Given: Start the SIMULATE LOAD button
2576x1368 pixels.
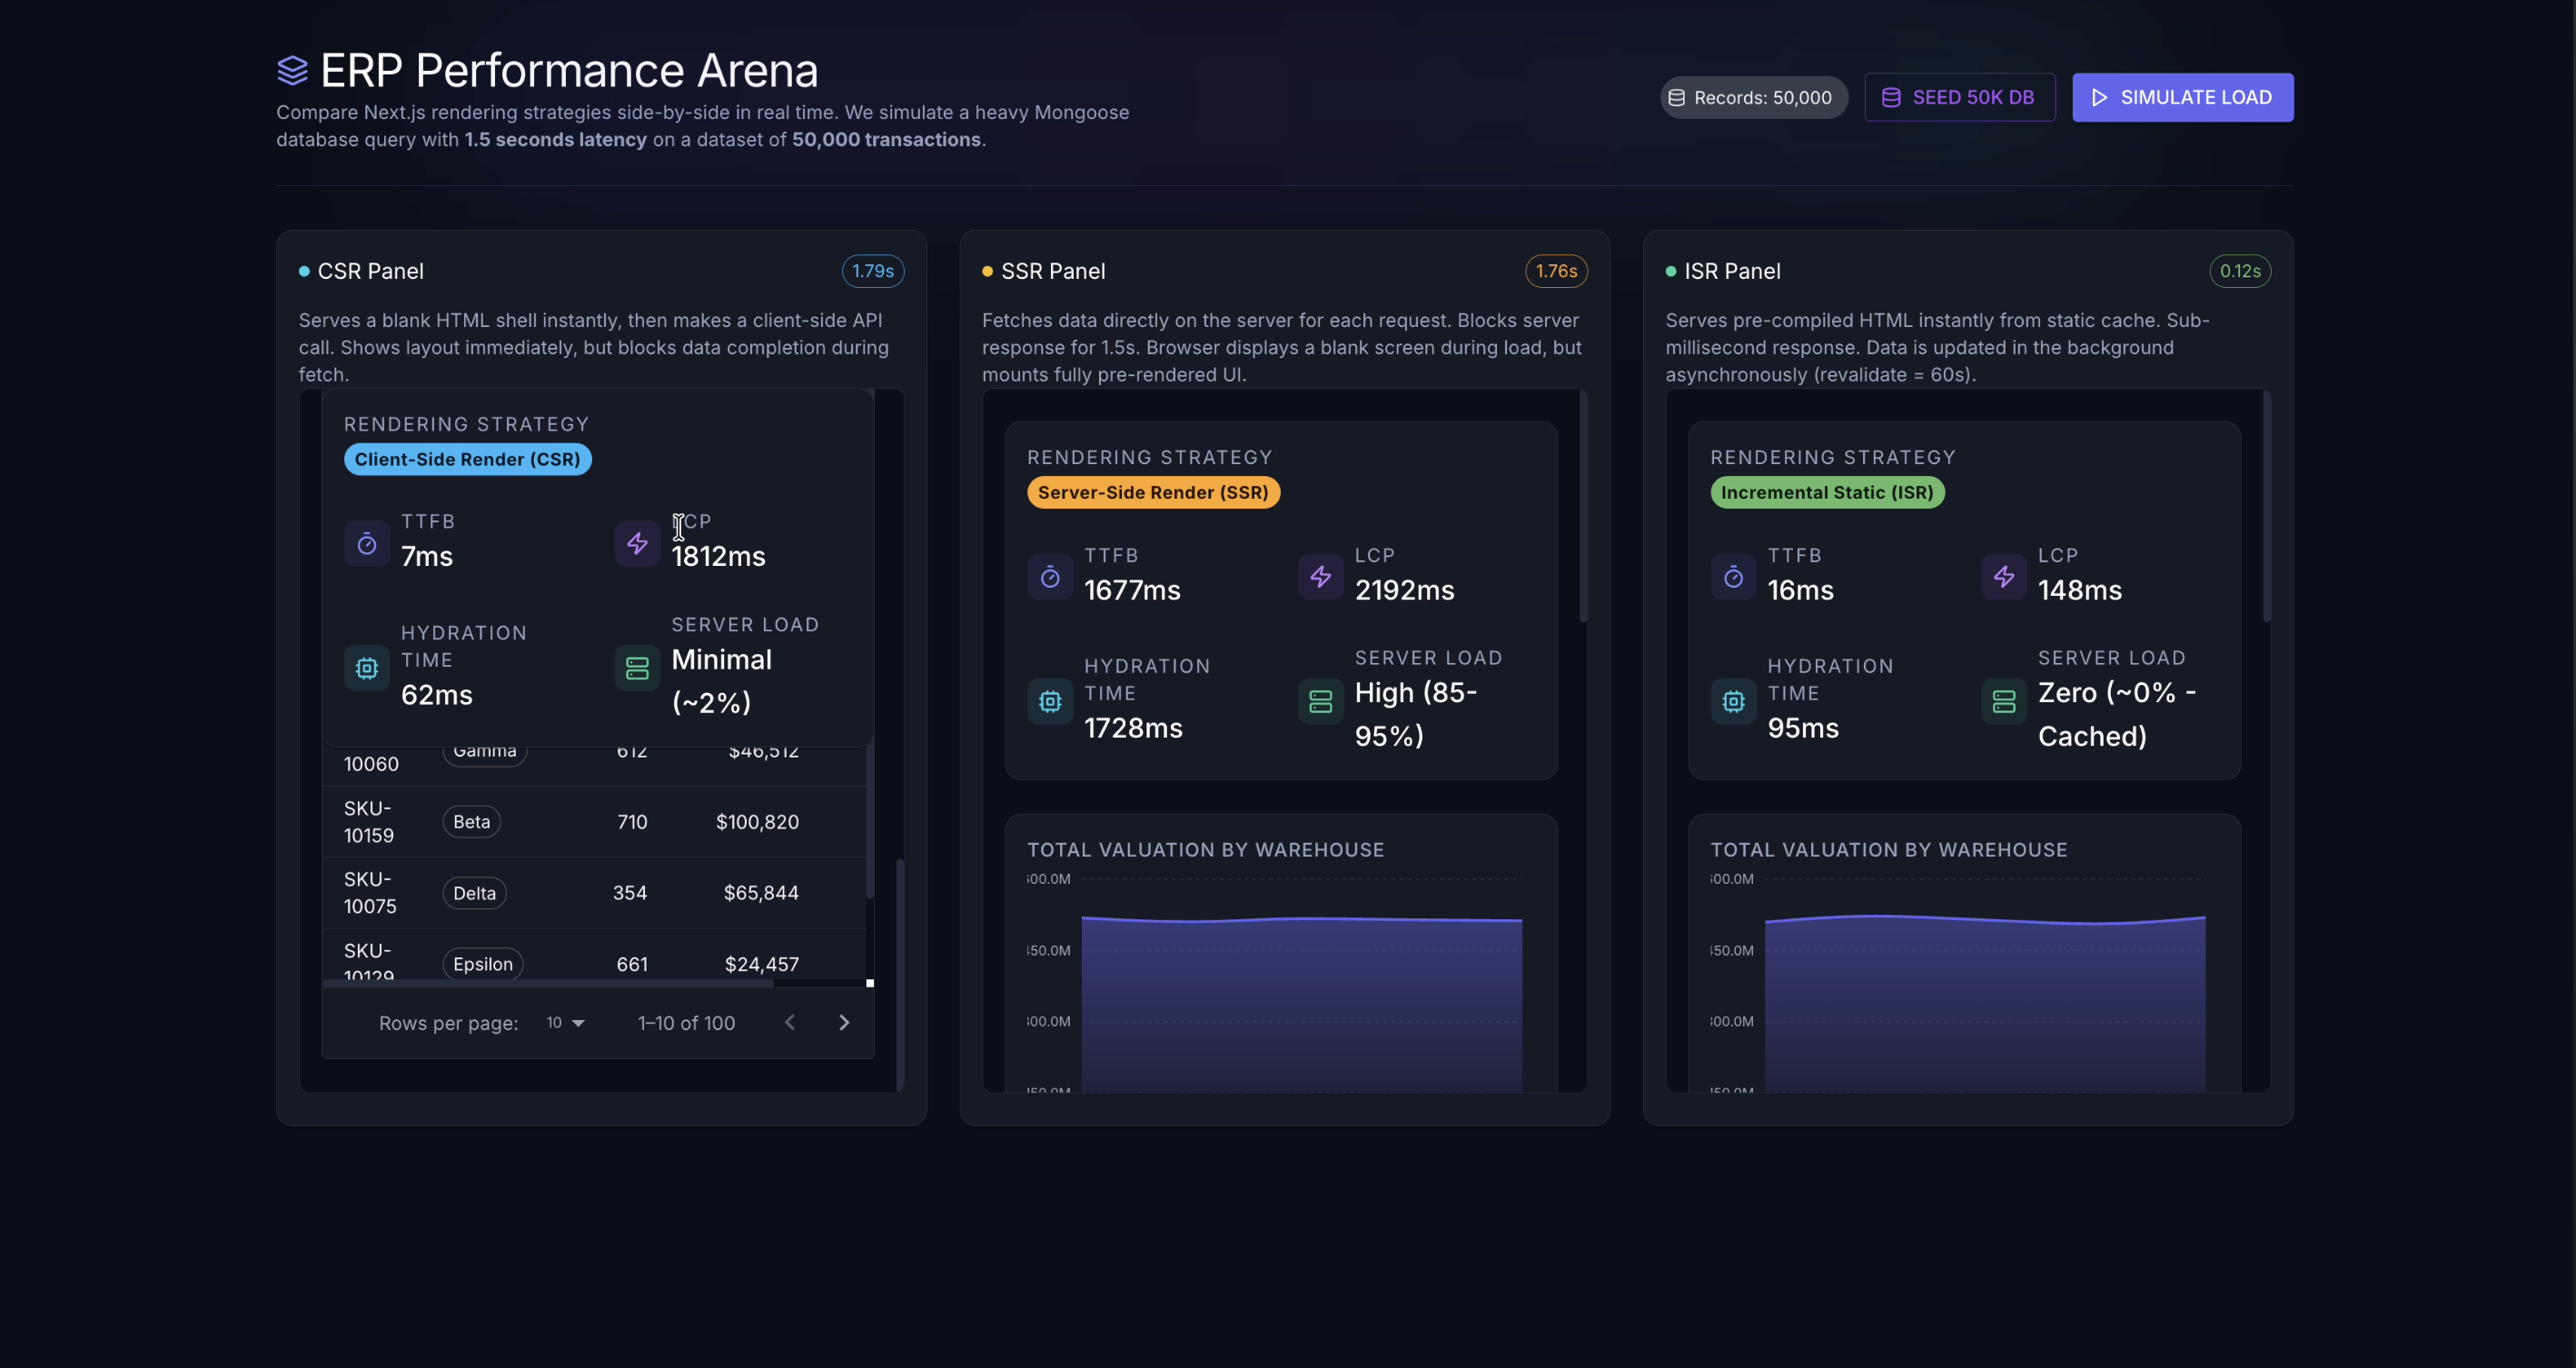Looking at the screenshot, I should (x=2182, y=97).
